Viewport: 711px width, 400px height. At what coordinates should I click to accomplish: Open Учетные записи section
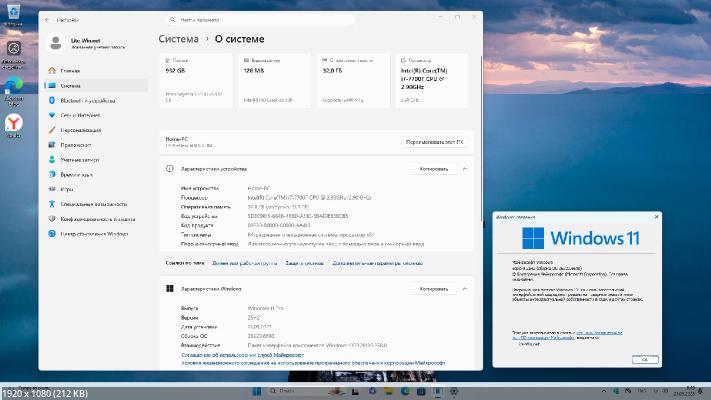point(79,159)
